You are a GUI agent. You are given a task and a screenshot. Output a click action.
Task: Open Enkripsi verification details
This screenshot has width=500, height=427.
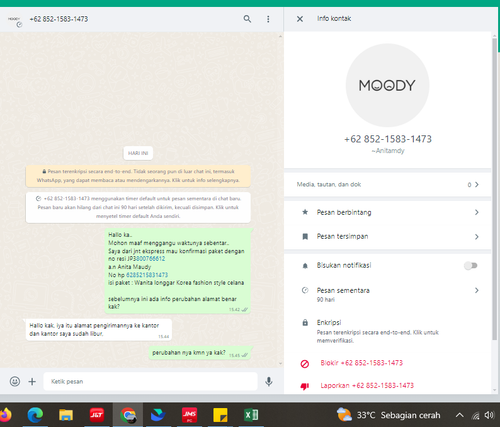pyautogui.click(x=387, y=331)
